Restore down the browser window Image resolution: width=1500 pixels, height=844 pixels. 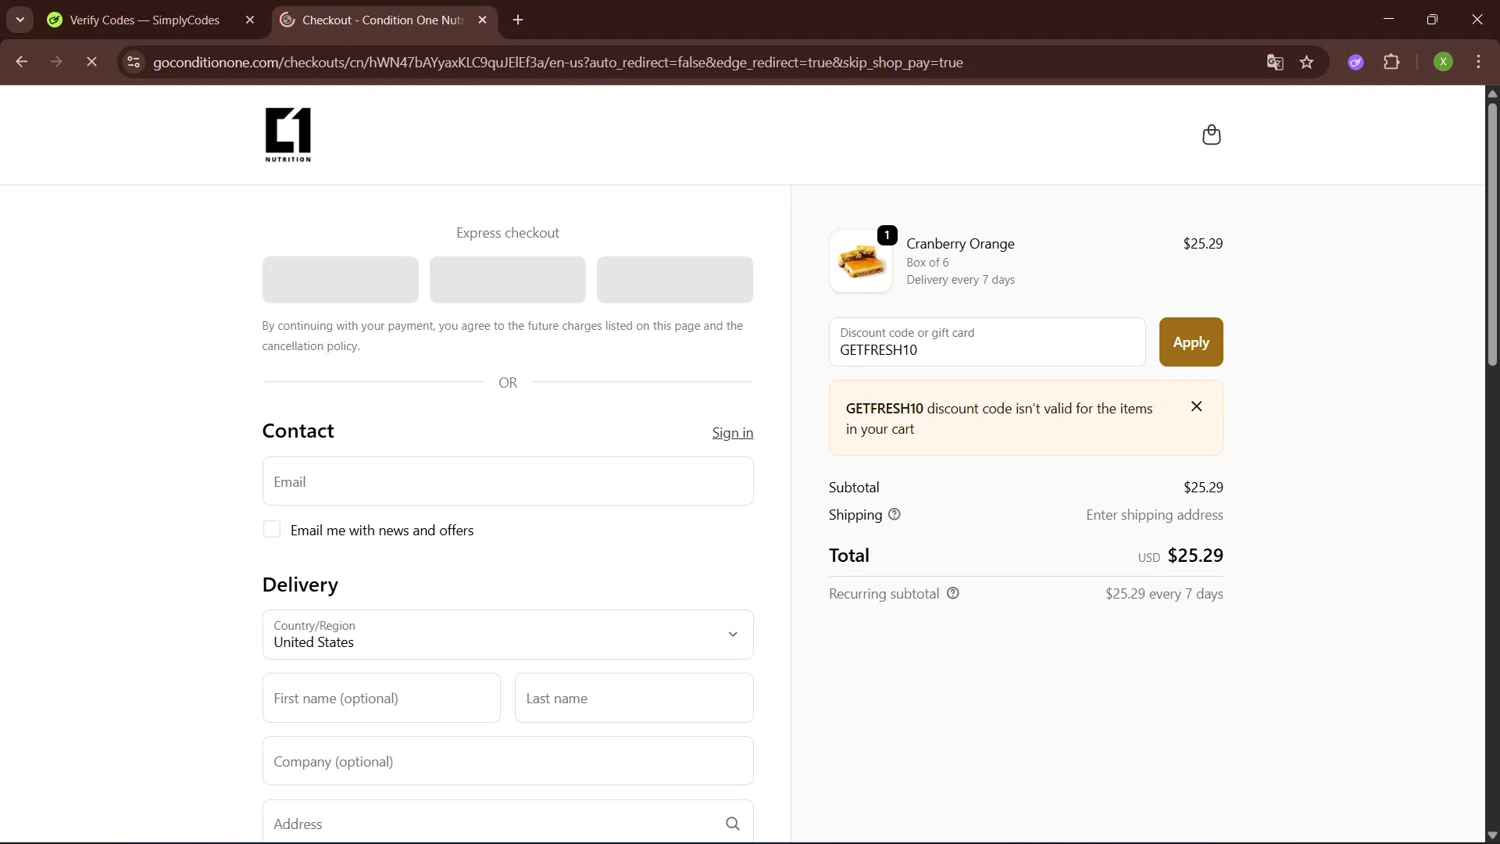point(1432,19)
